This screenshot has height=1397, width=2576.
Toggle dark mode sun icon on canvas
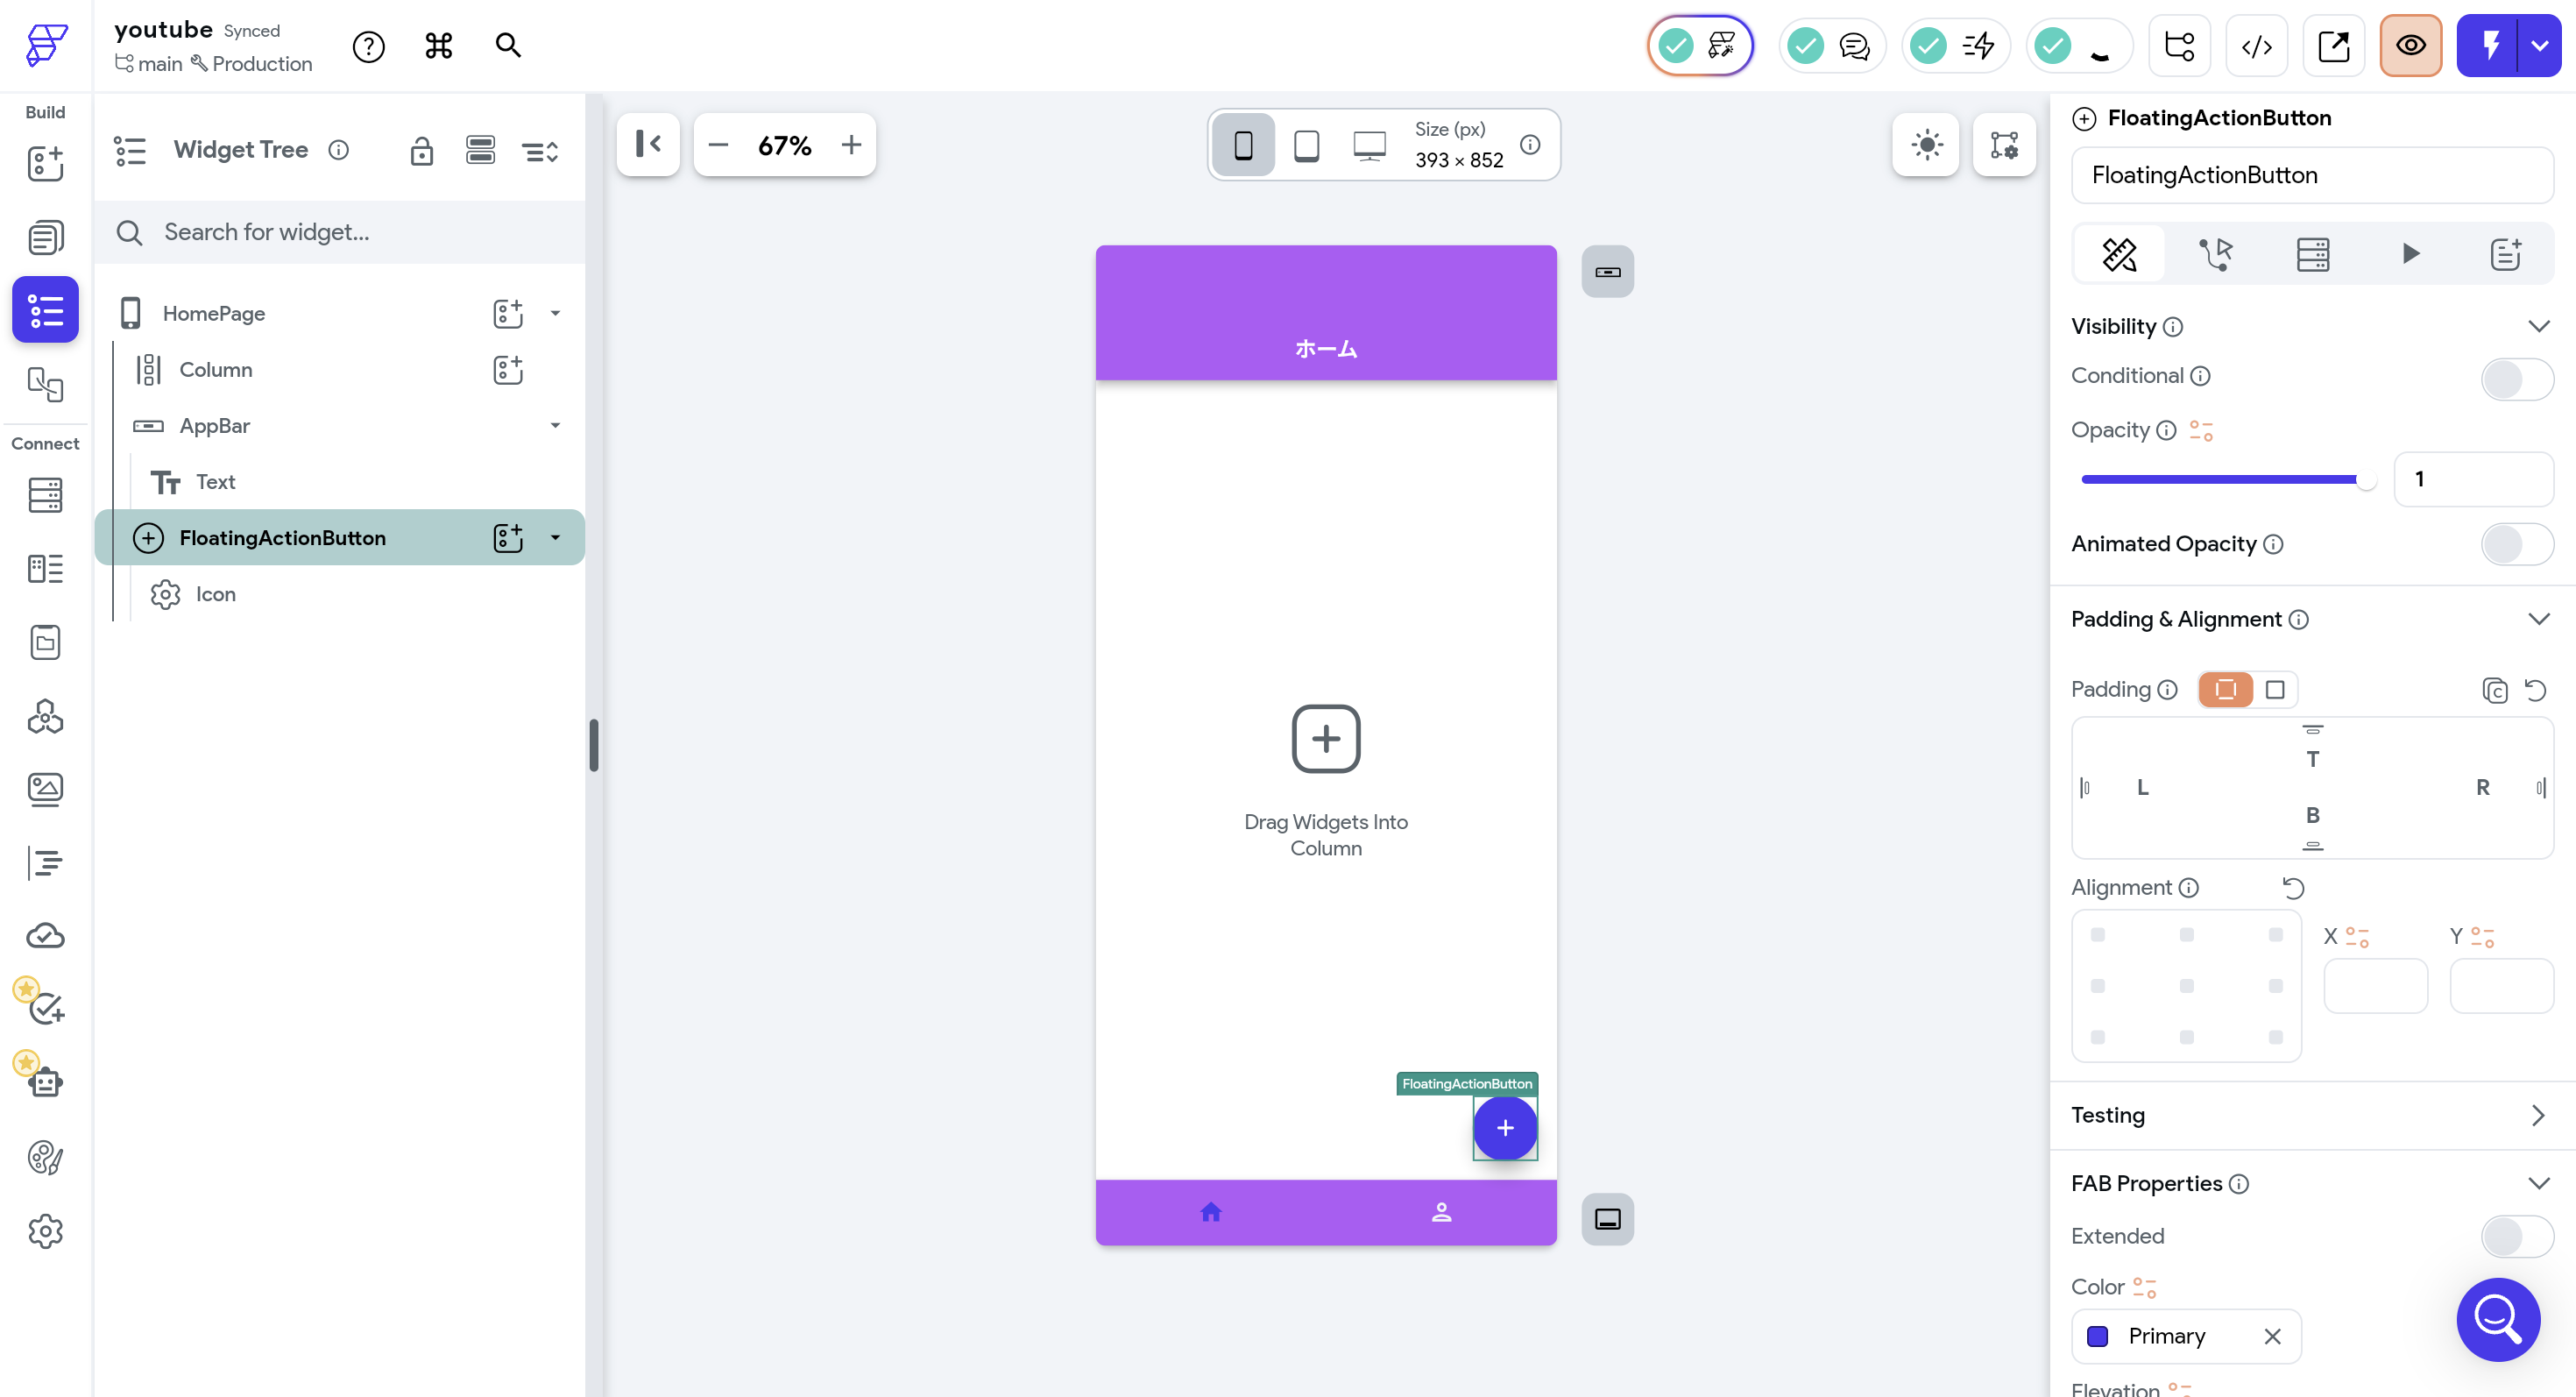(x=1926, y=145)
